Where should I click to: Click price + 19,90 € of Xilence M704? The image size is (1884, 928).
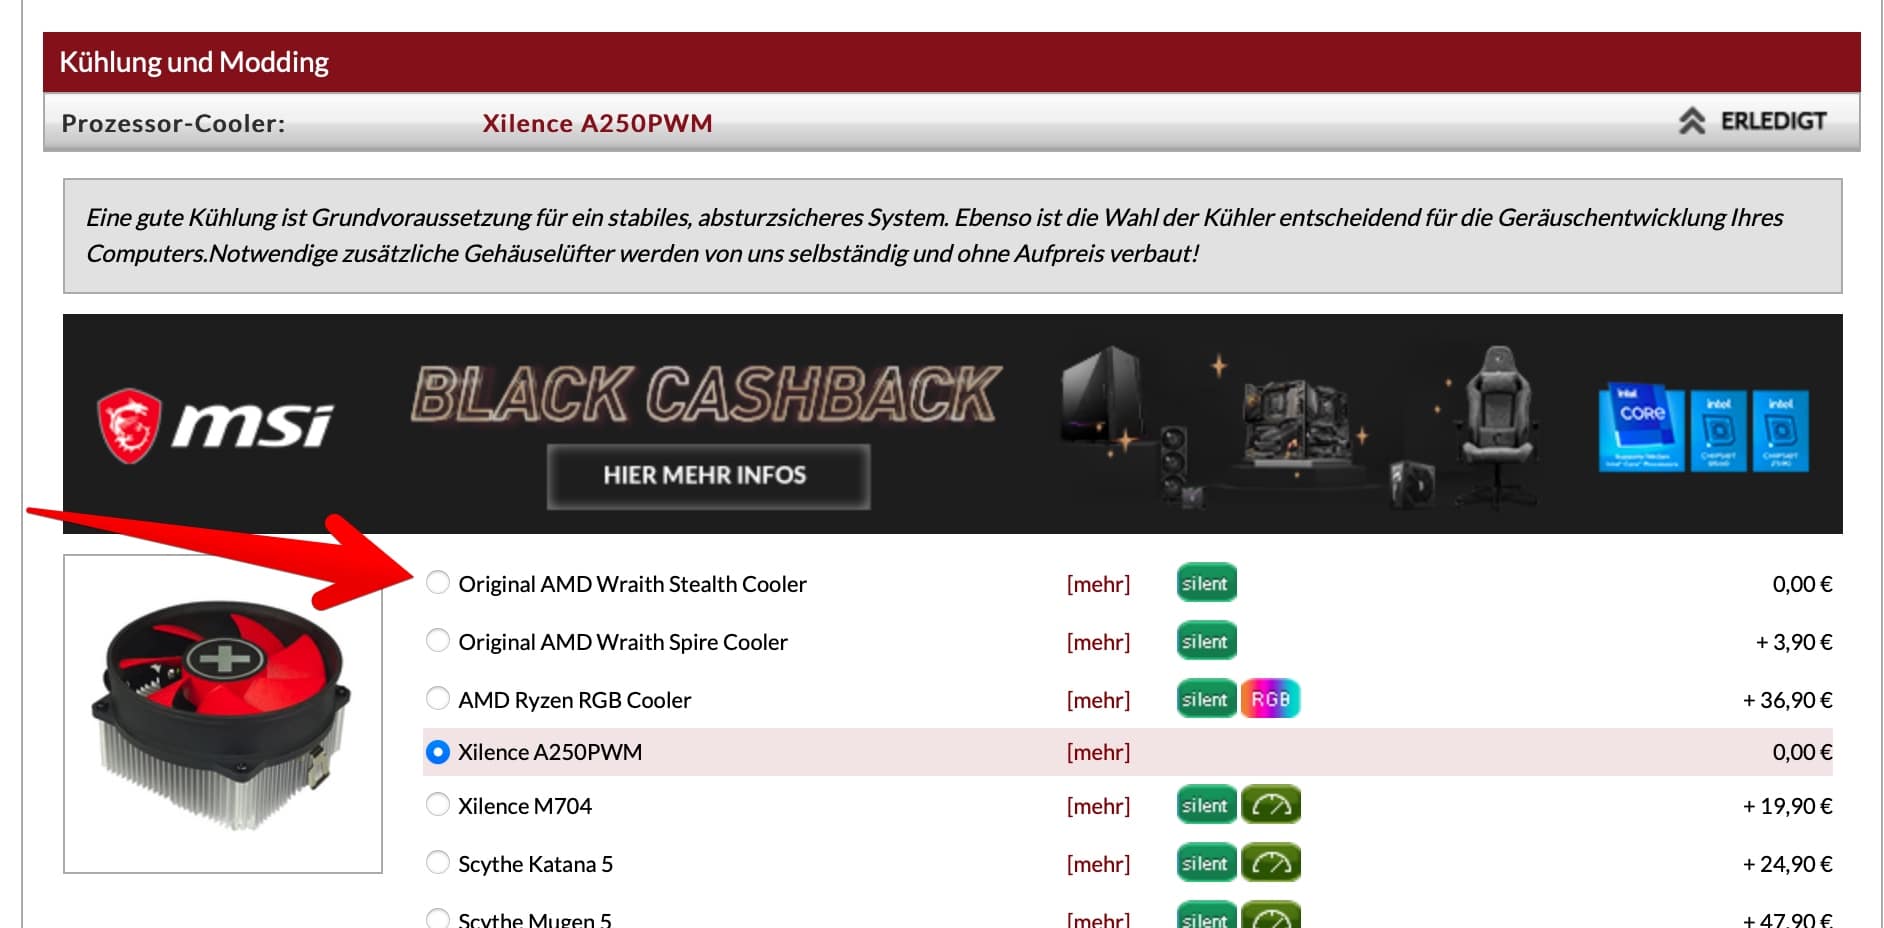pyautogui.click(x=1787, y=806)
